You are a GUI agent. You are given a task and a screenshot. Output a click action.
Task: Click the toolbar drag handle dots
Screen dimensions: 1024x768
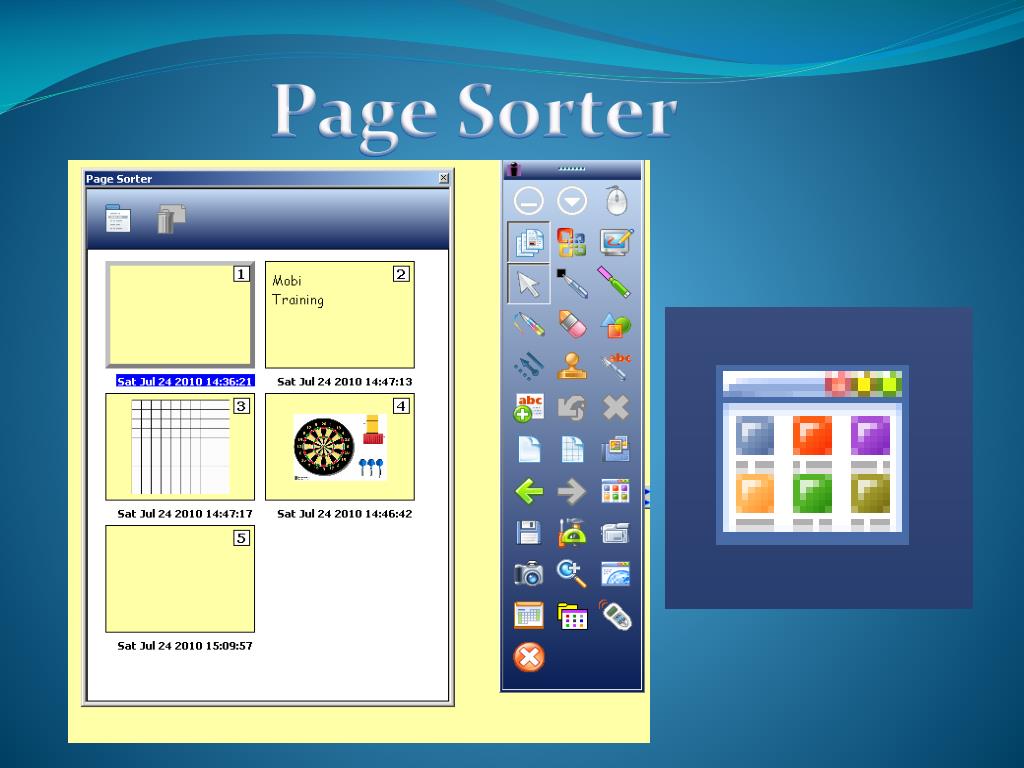tap(571, 169)
